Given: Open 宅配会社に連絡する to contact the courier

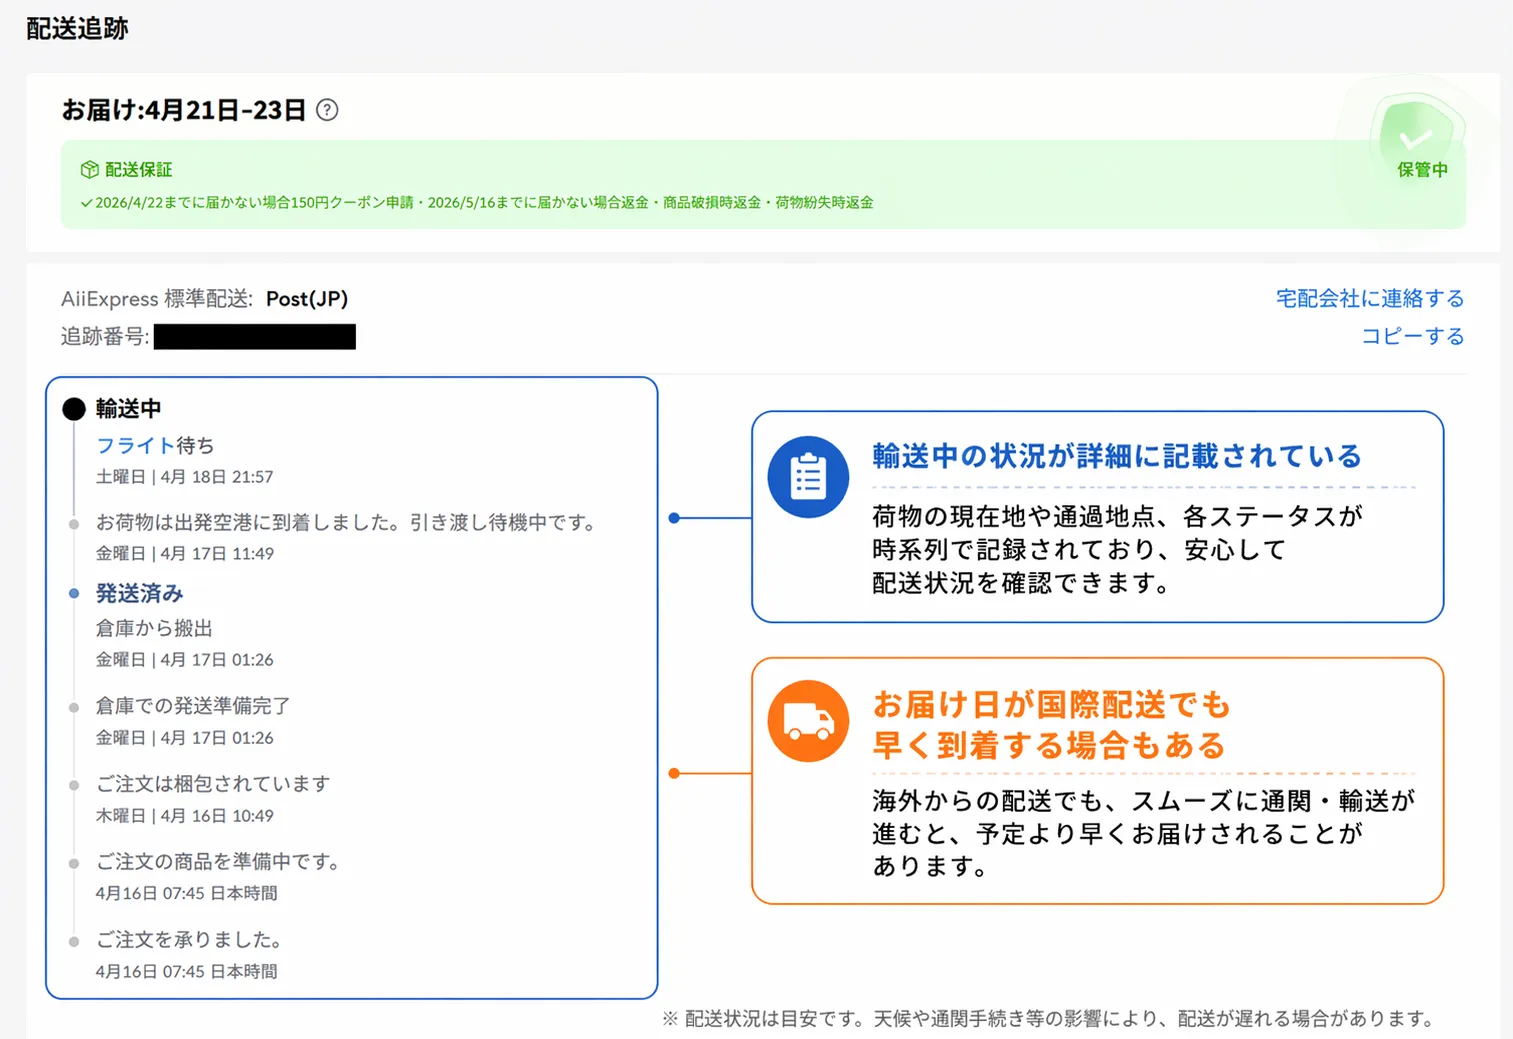Looking at the screenshot, I should [x=1371, y=297].
